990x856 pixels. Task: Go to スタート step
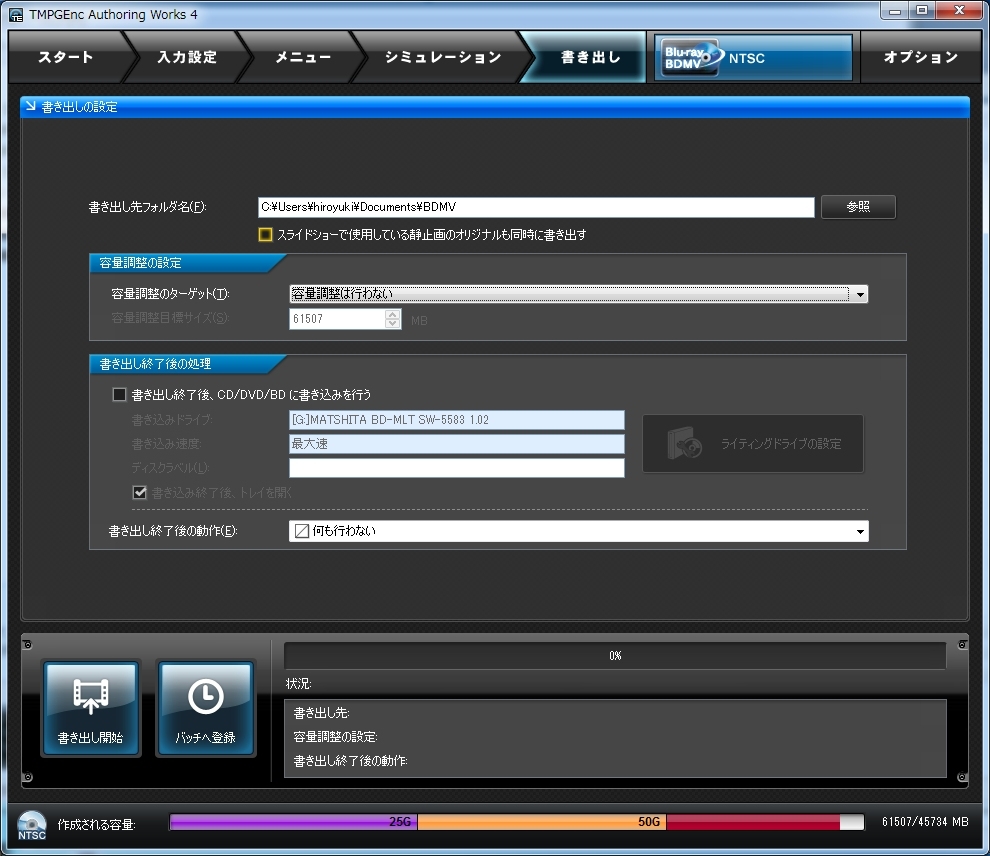66,57
